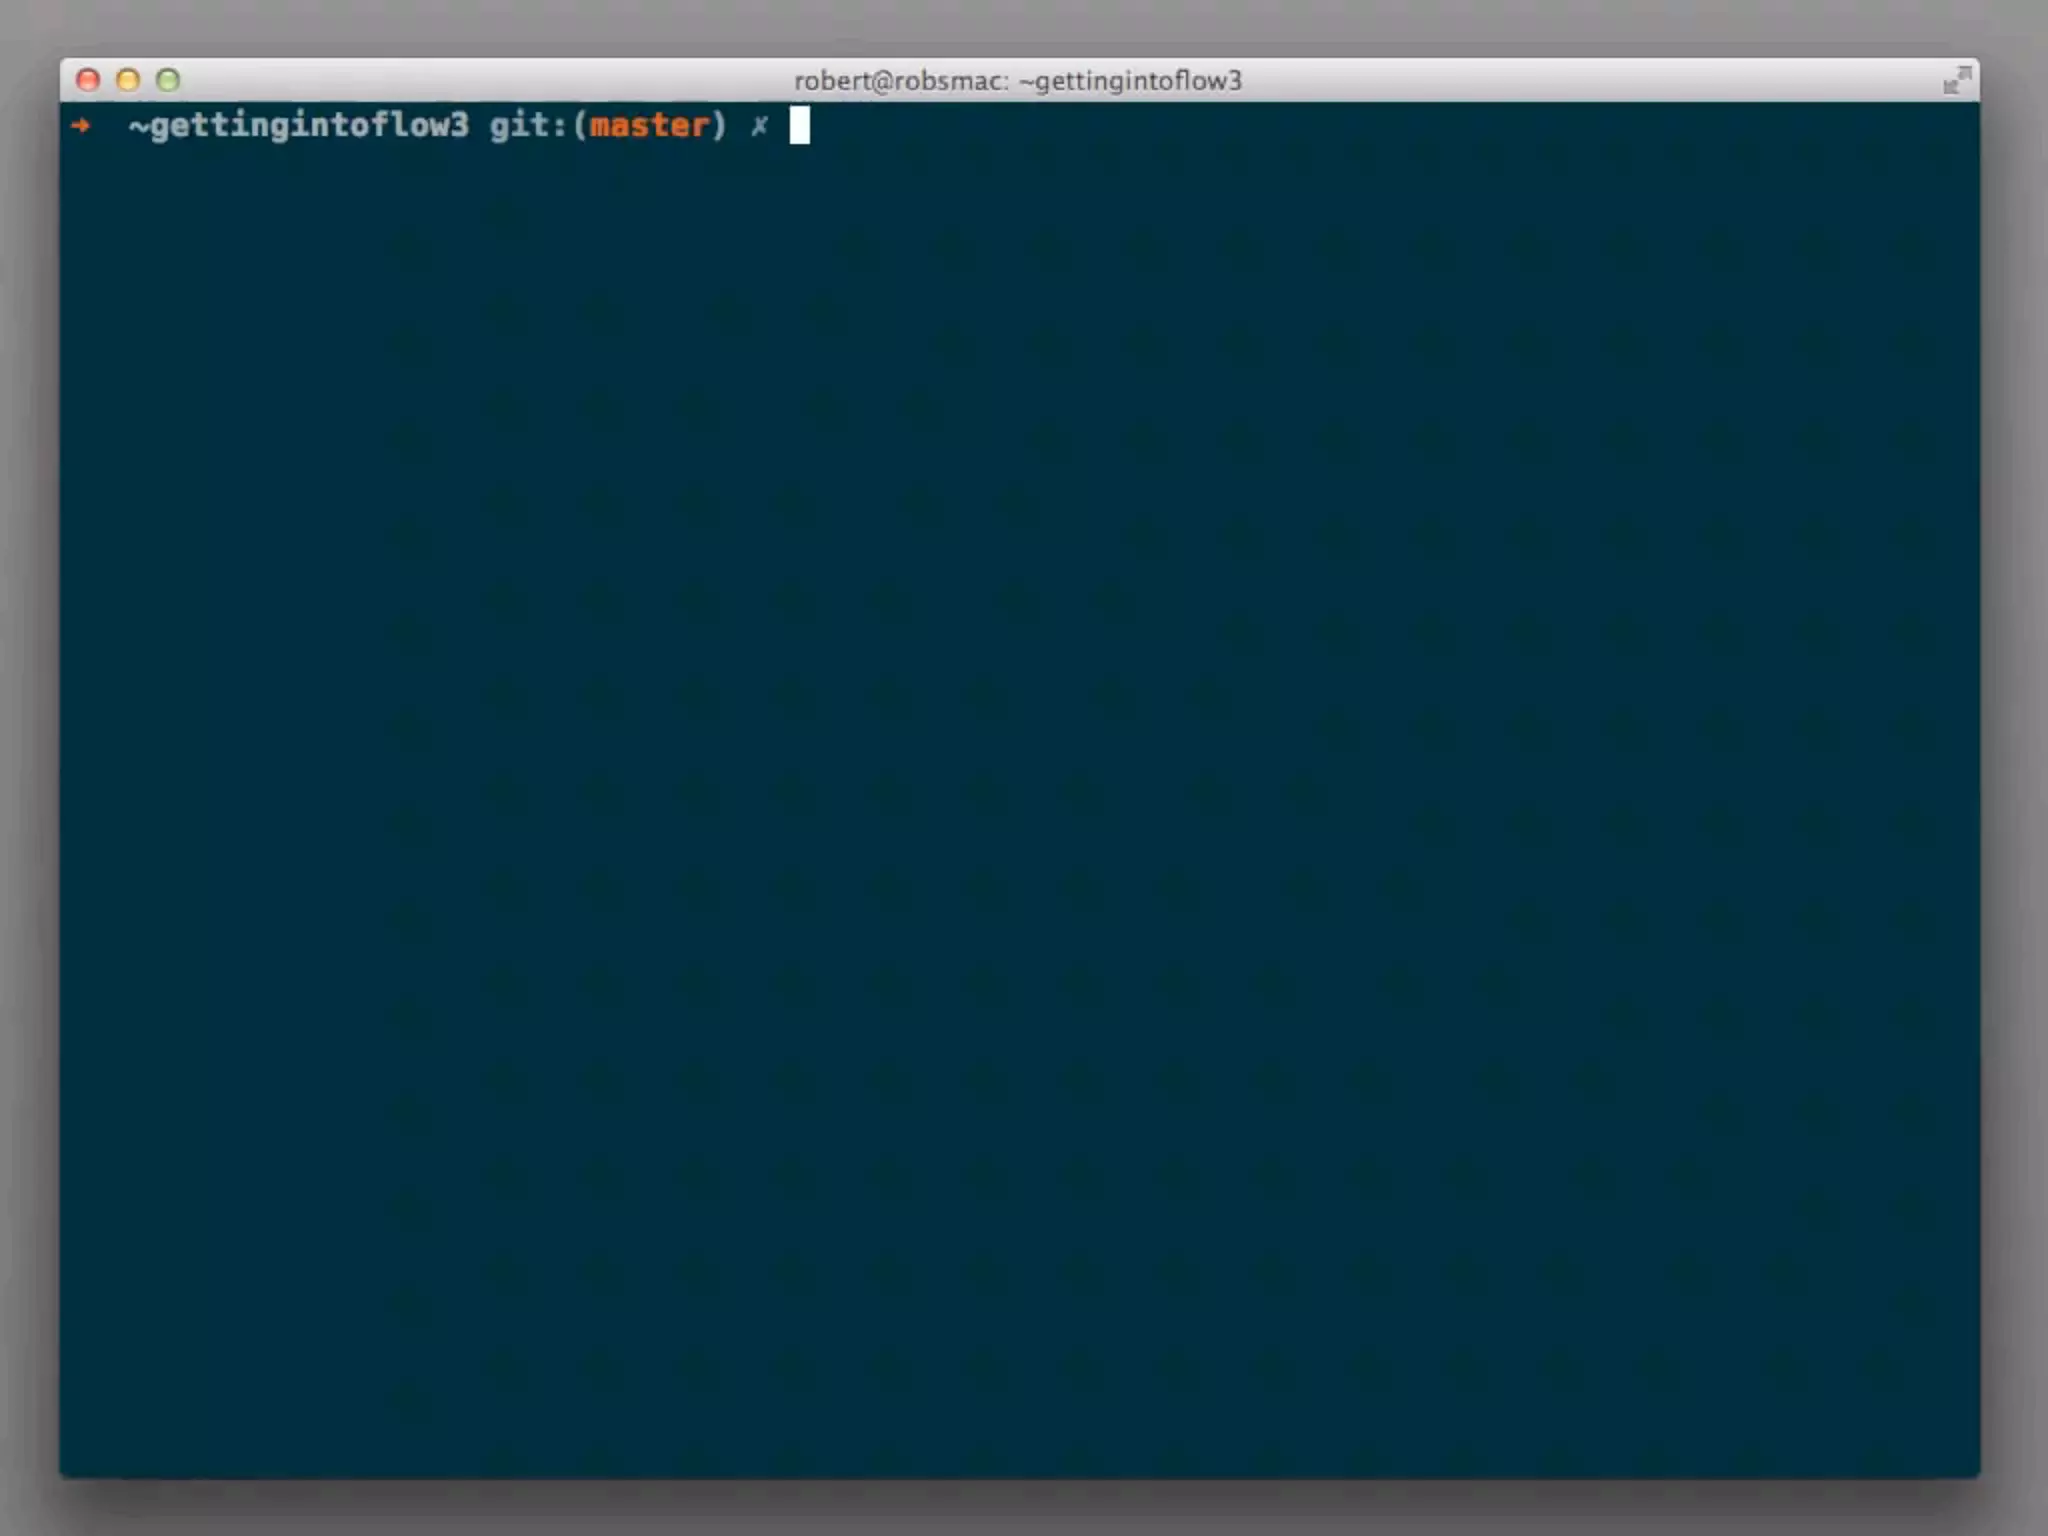2048x1536 pixels.
Task: Click closing parenthesis after master
Action: pyautogui.click(x=719, y=126)
